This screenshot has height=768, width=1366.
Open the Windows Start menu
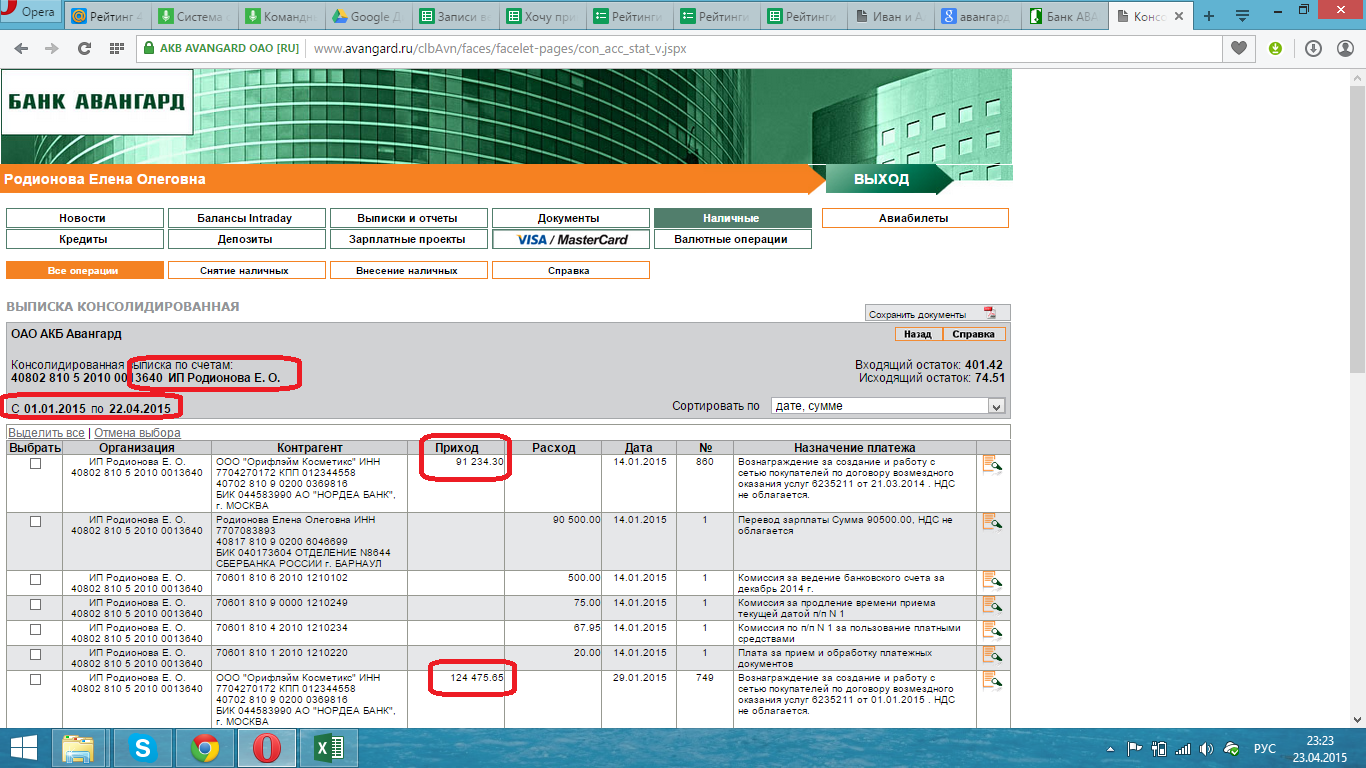pyautogui.click(x=24, y=747)
